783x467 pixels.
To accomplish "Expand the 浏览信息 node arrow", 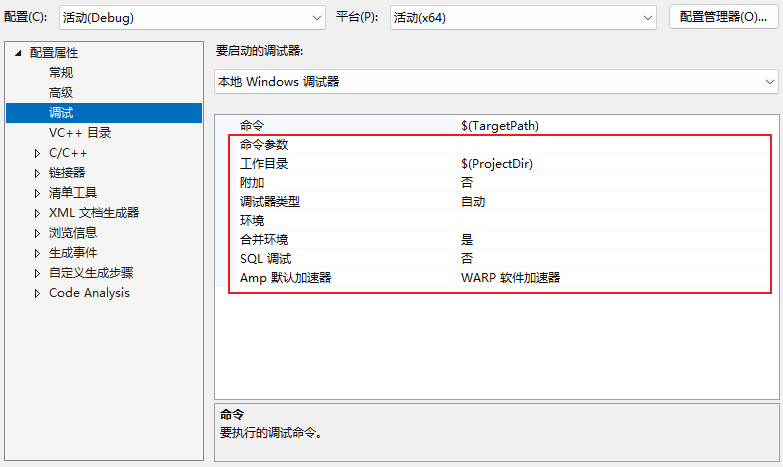I will tap(37, 233).
